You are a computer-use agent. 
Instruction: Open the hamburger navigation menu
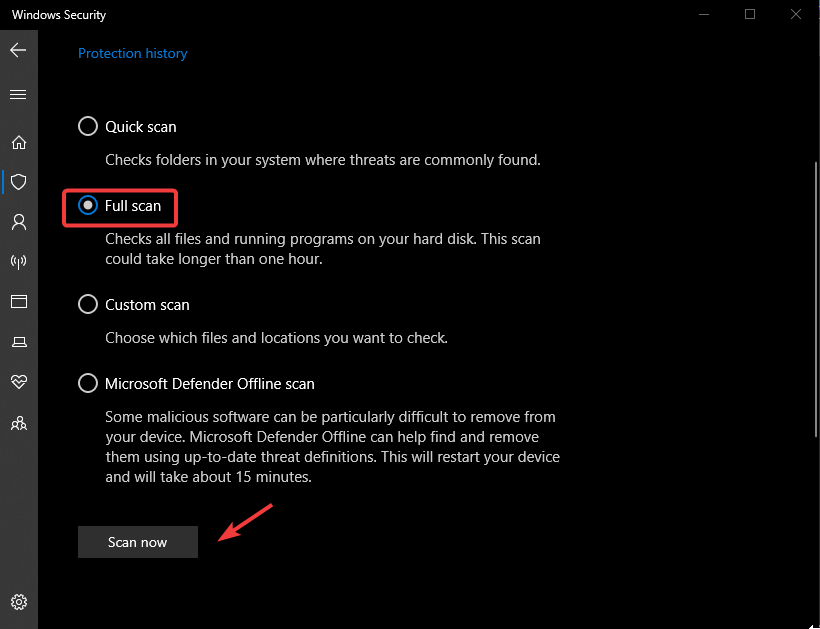tap(18, 94)
